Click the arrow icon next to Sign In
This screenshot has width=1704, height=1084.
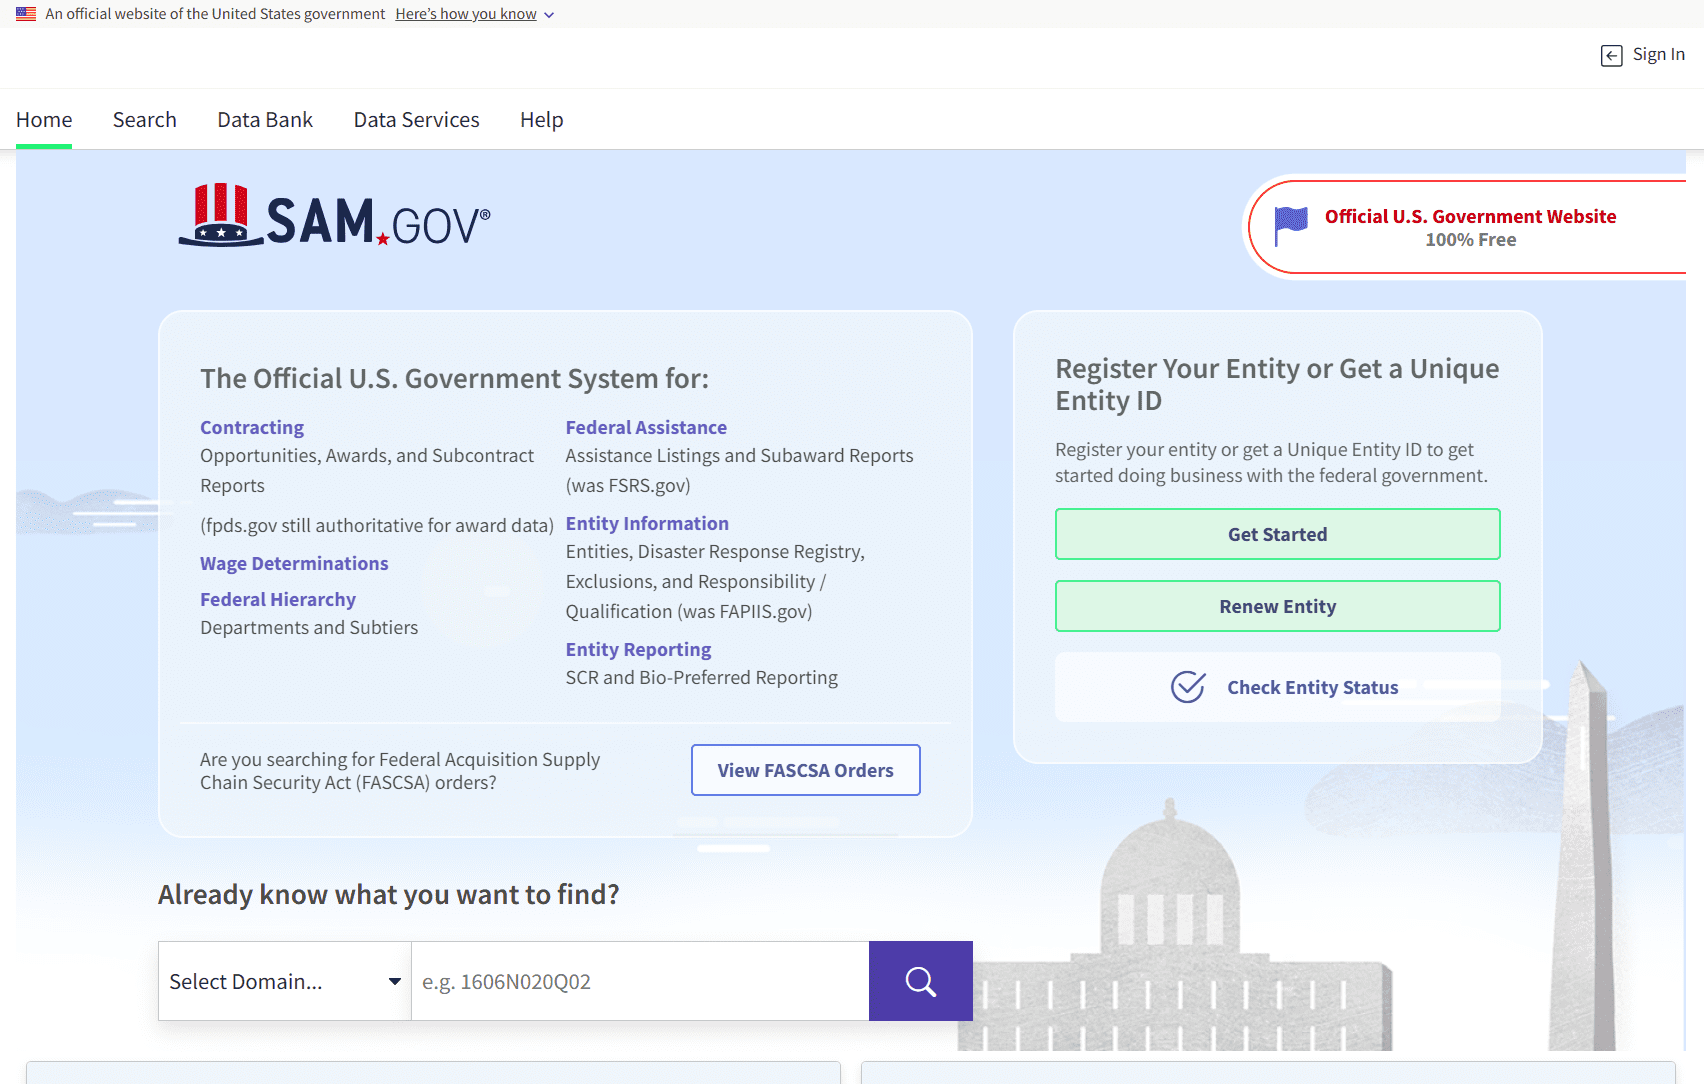click(x=1610, y=55)
